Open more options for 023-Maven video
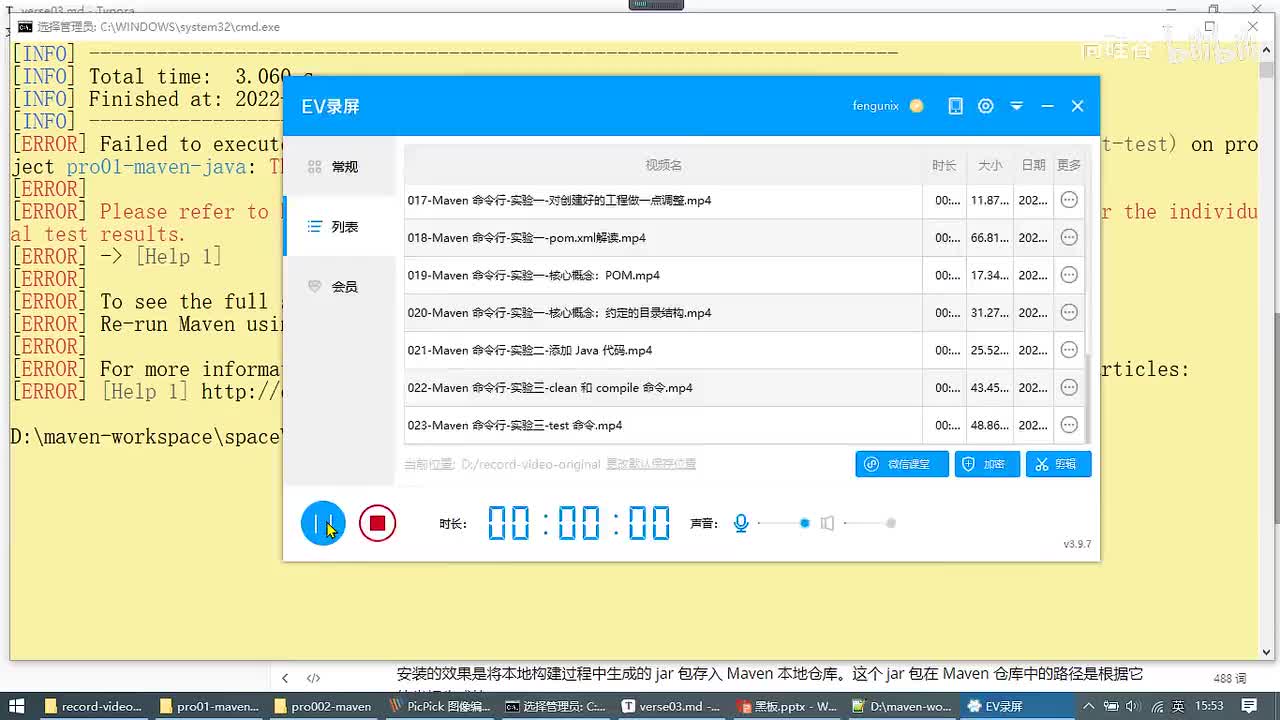The height and width of the screenshot is (720, 1280). (x=1069, y=425)
